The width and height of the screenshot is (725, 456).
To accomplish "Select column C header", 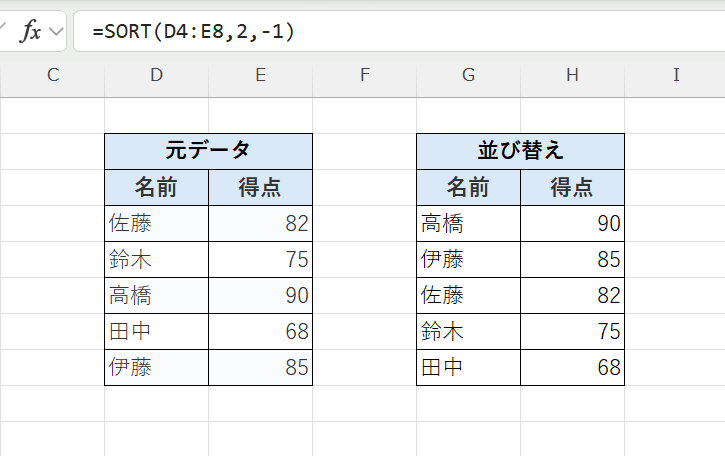I will (52, 74).
